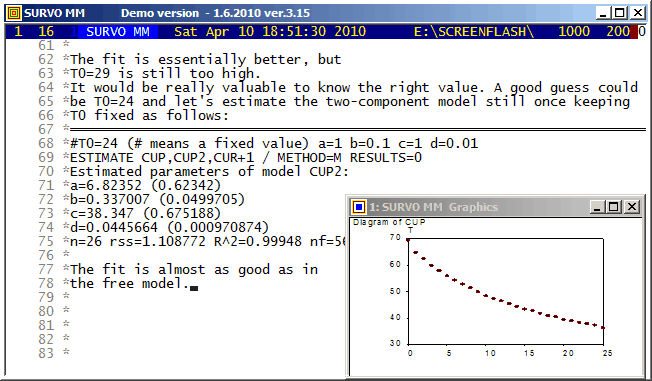Click the x-axis label 25 on the plot
Screen dimensions: 652x381
point(607,353)
